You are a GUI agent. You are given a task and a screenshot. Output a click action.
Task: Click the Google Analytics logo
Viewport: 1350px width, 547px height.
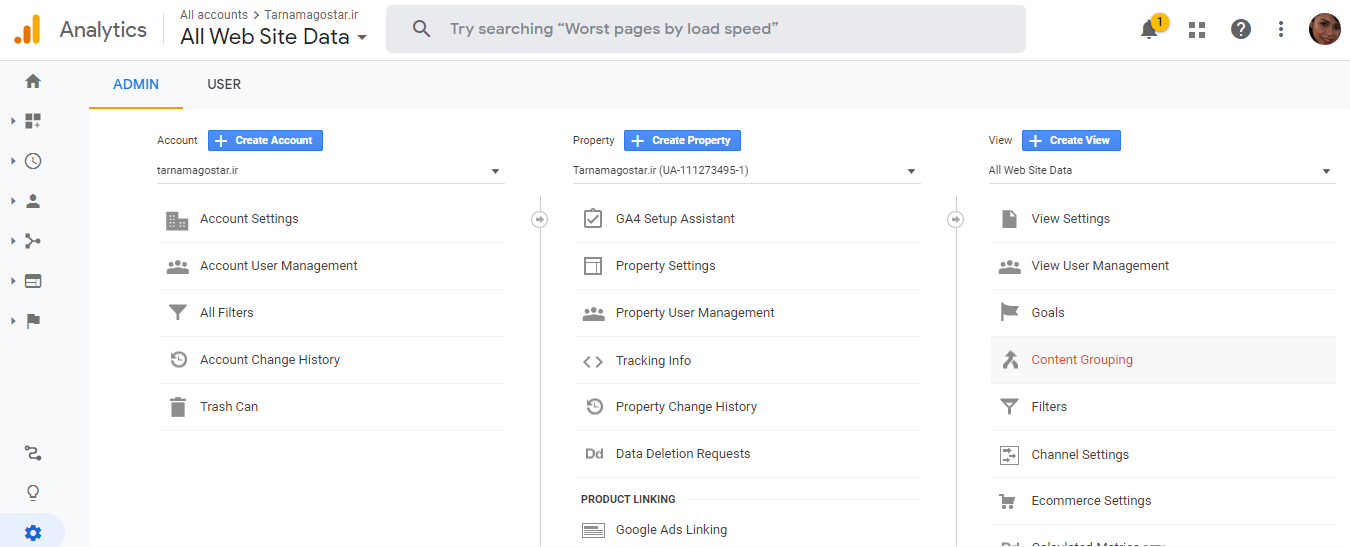28,29
